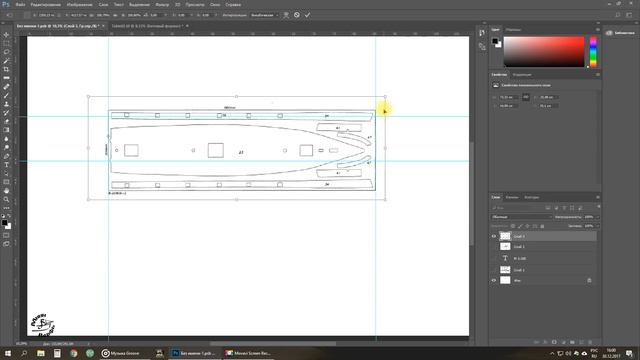Viewport: 640px width, 360px height.
Task: Select the Zoom tool in toolbar
Action: (x=6, y=200)
